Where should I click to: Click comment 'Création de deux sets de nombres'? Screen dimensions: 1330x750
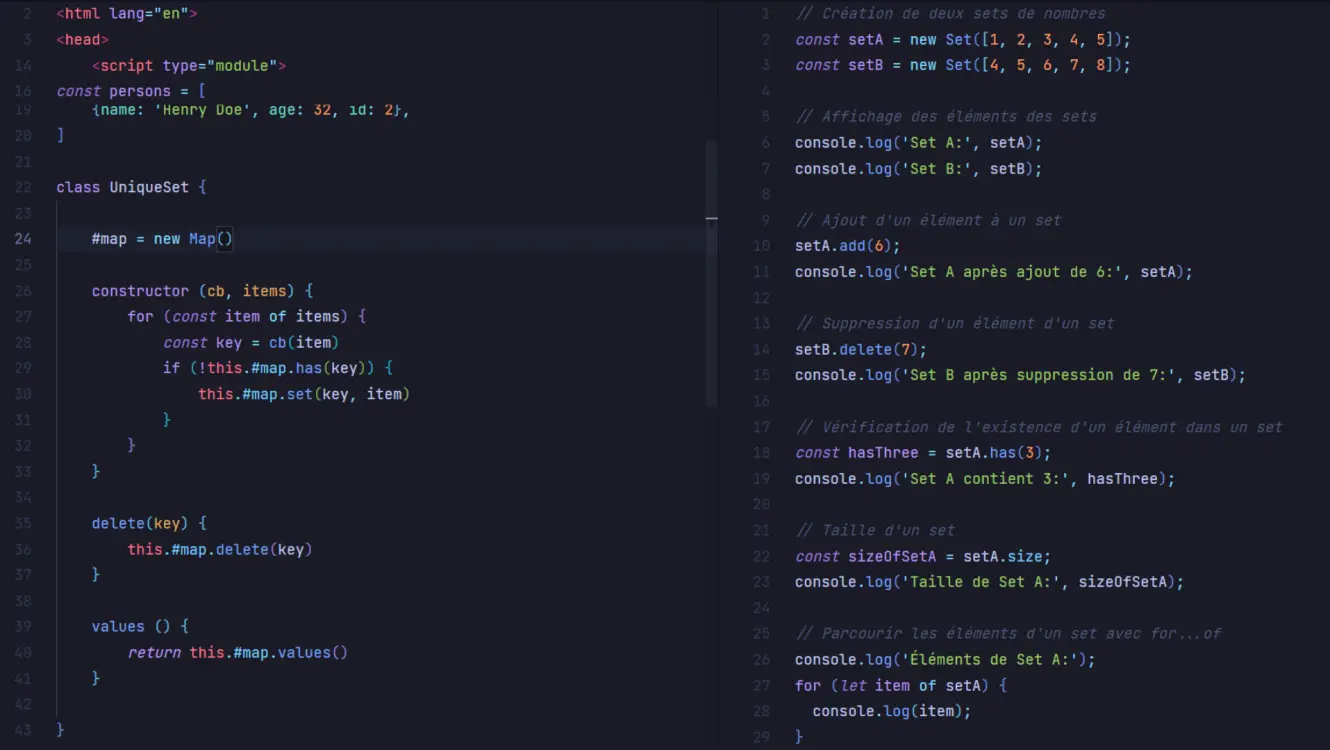point(950,14)
